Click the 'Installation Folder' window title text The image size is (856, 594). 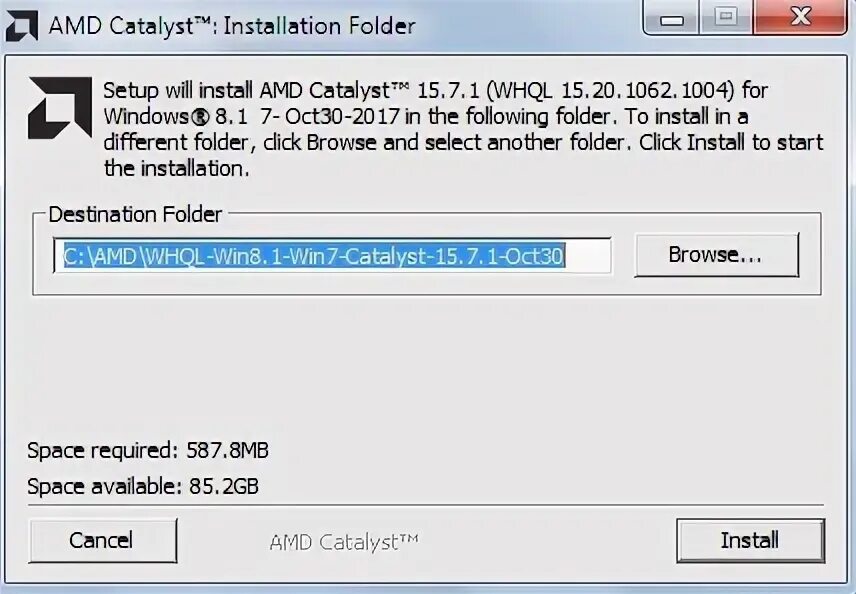click(319, 26)
